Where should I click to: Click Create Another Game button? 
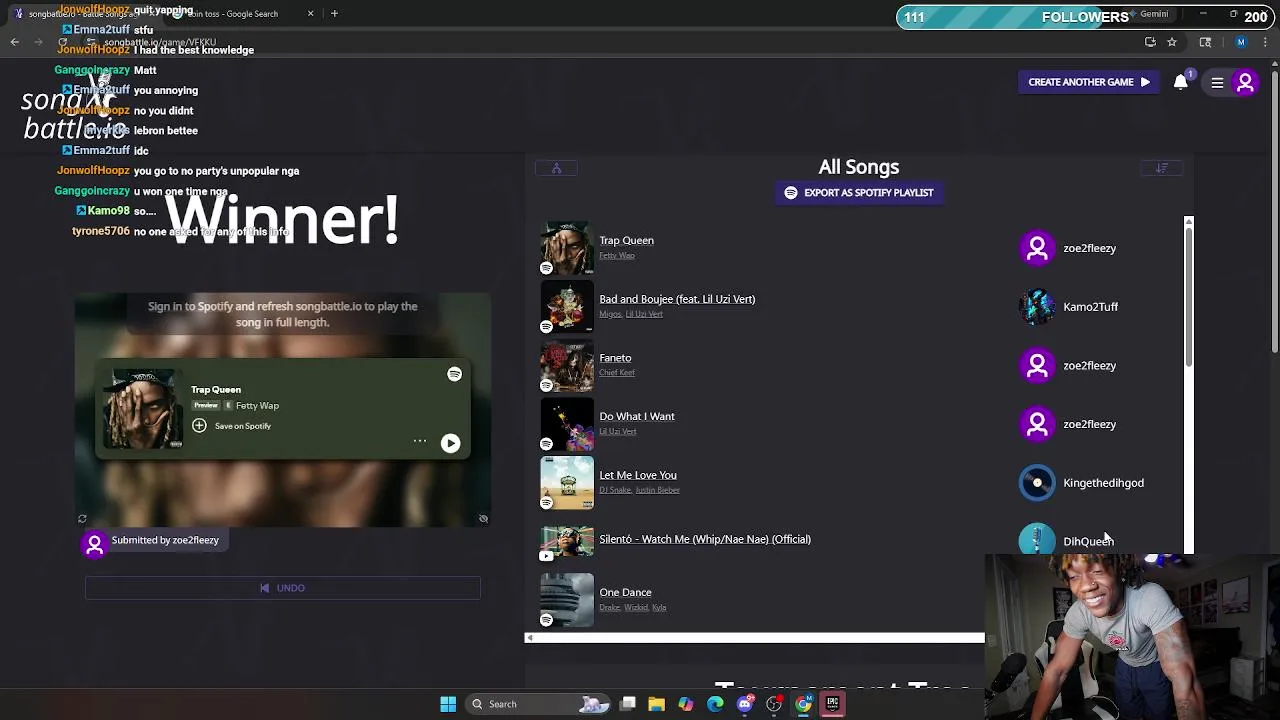(1088, 82)
